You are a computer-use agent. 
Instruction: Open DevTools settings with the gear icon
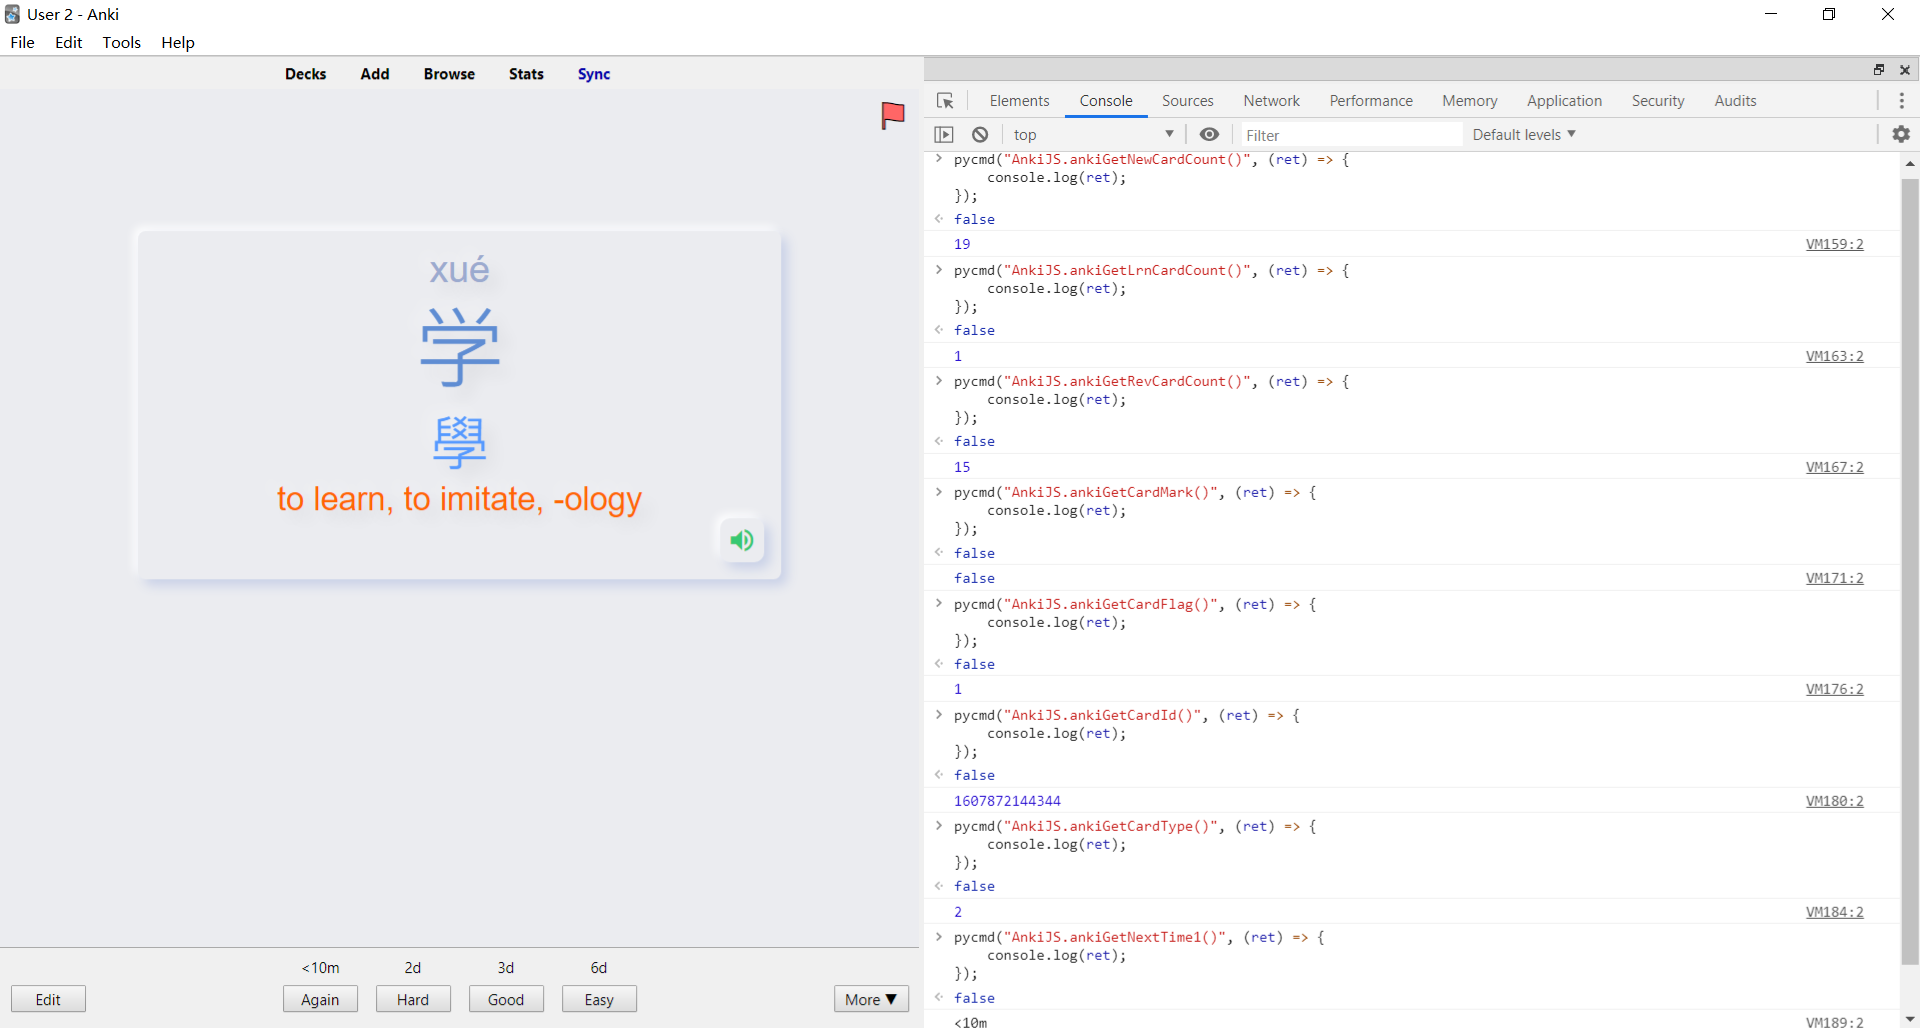pyautogui.click(x=1902, y=134)
